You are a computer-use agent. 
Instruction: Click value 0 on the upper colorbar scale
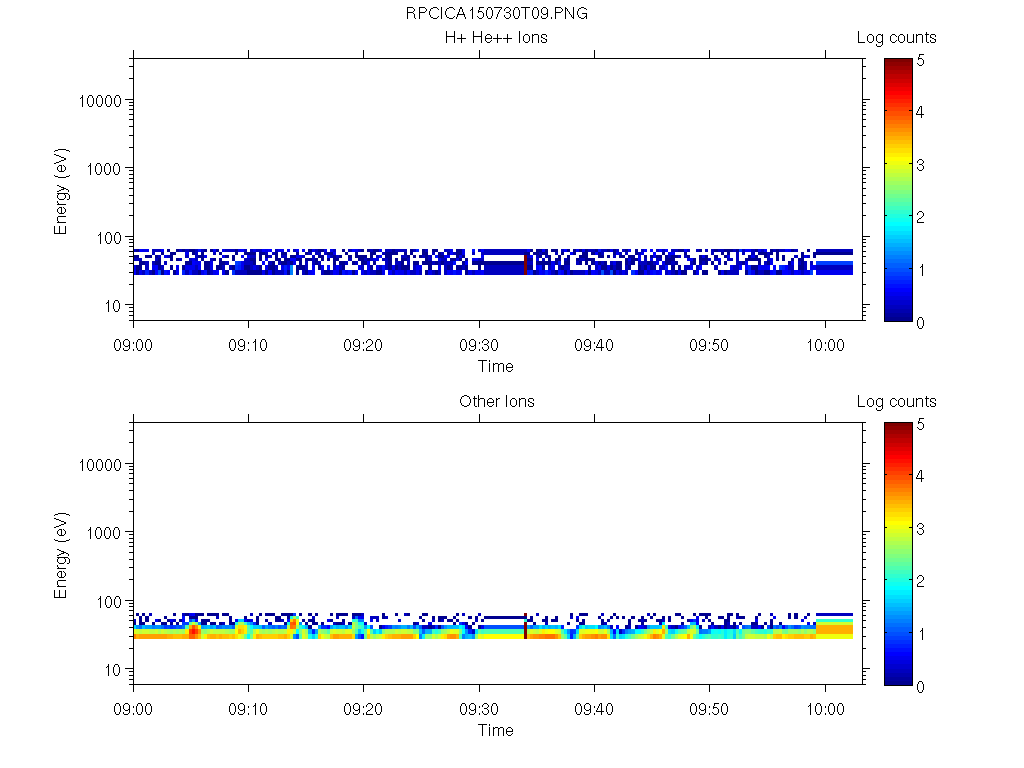pyautogui.click(x=920, y=323)
